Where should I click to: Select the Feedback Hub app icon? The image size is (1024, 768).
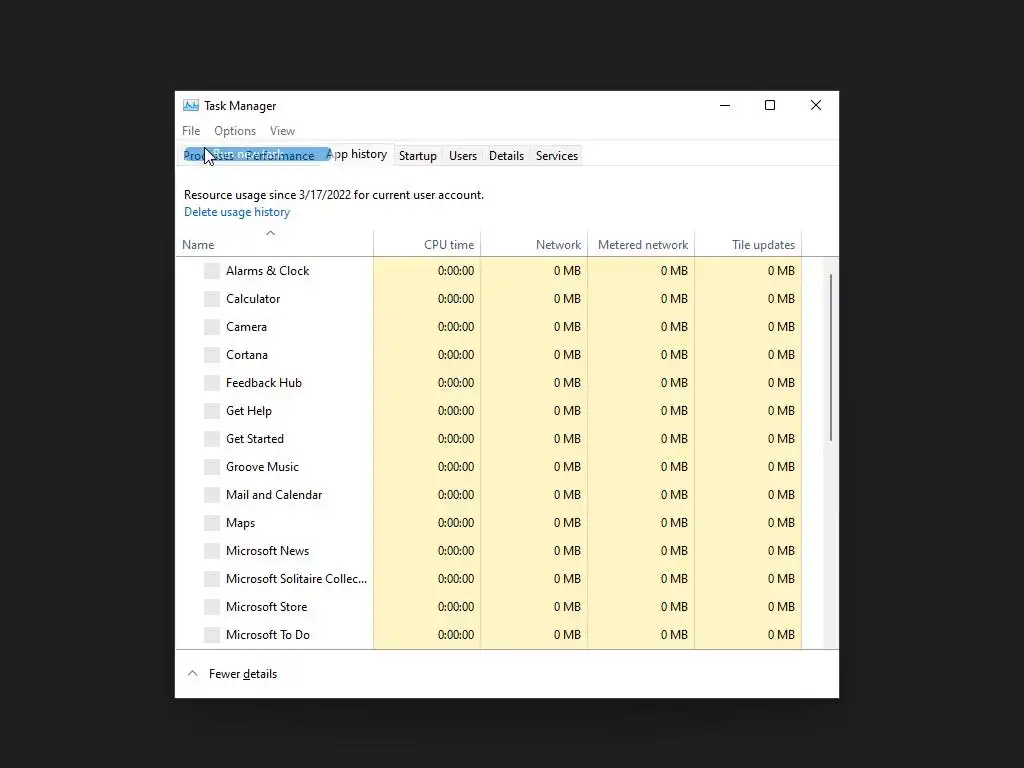tap(212, 383)
